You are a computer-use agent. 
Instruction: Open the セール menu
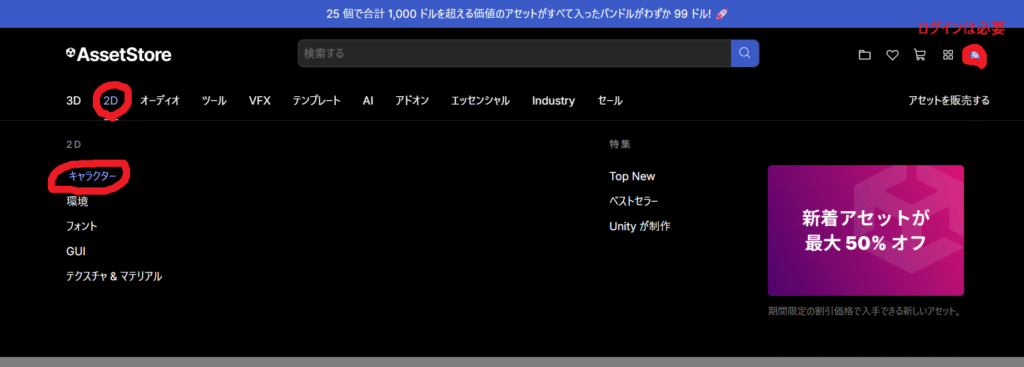point(610,101)
